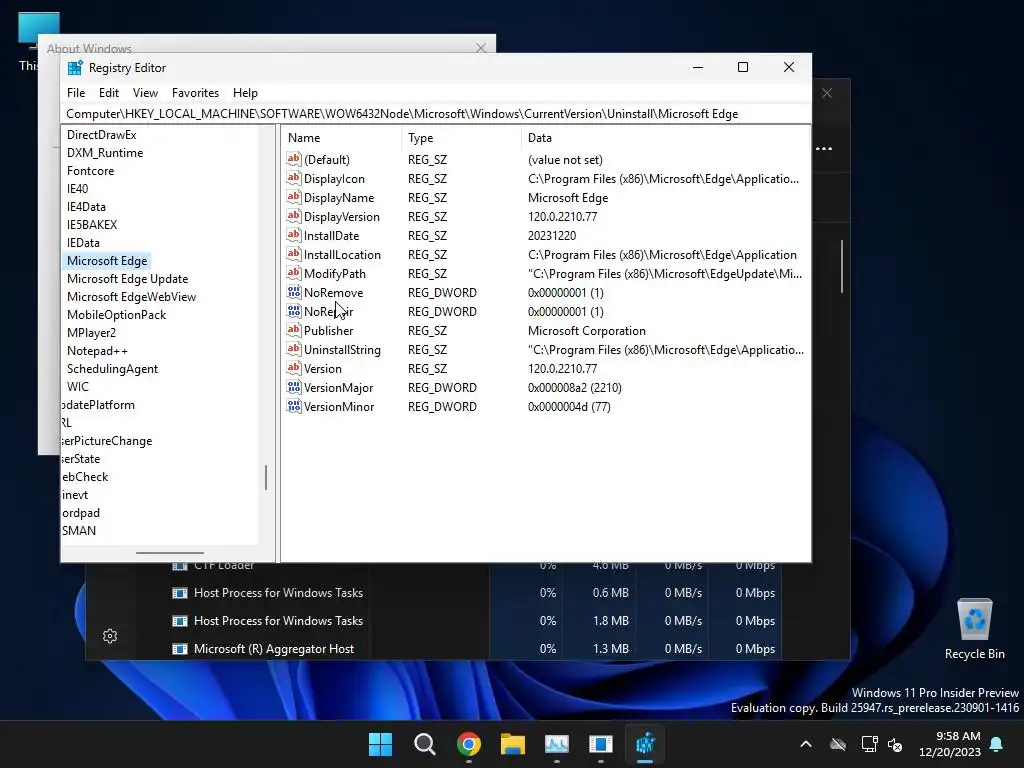This screenshot has width=1024, height=768.
Task: Open Task Manager three-dots more menu
Action: (x=824, y=149)
